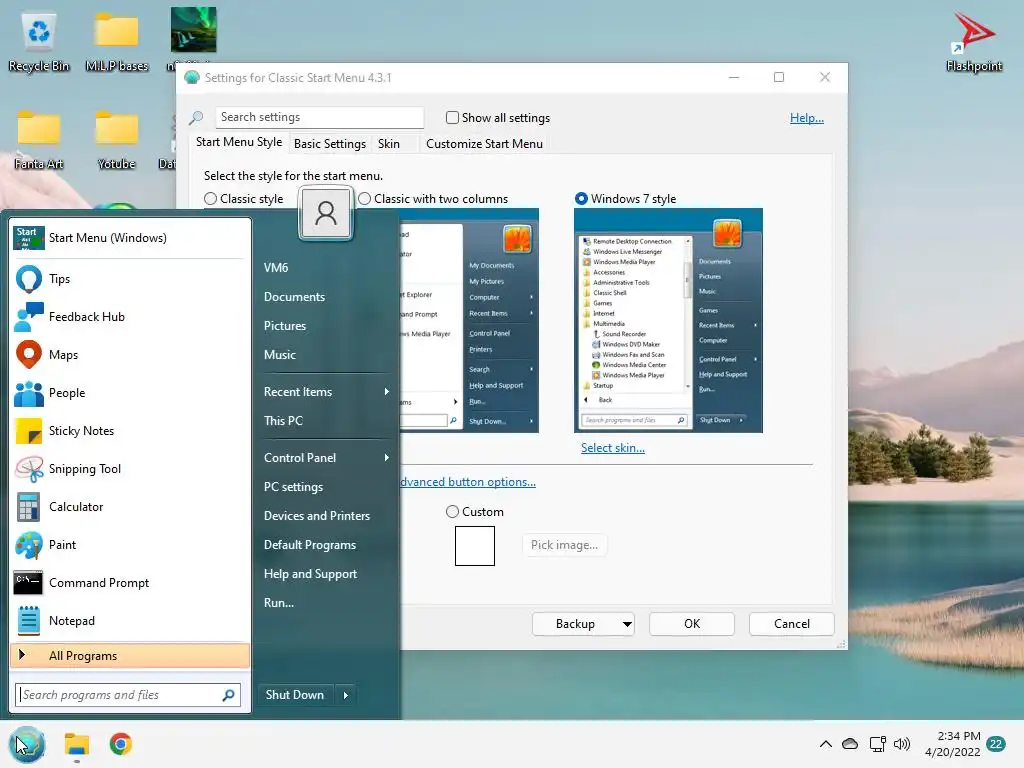Select Windows 7 style radio button
1024x768 pixels.
pyautogui.click(x=581, y=199)
